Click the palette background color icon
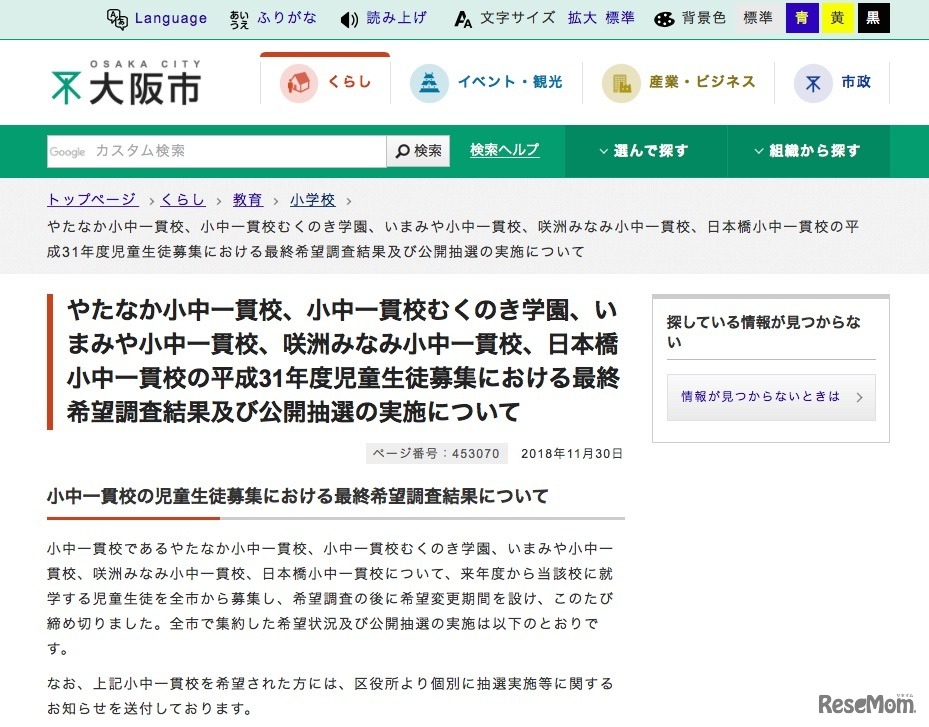Screen dimensions: 929x727 coord(664,20)
